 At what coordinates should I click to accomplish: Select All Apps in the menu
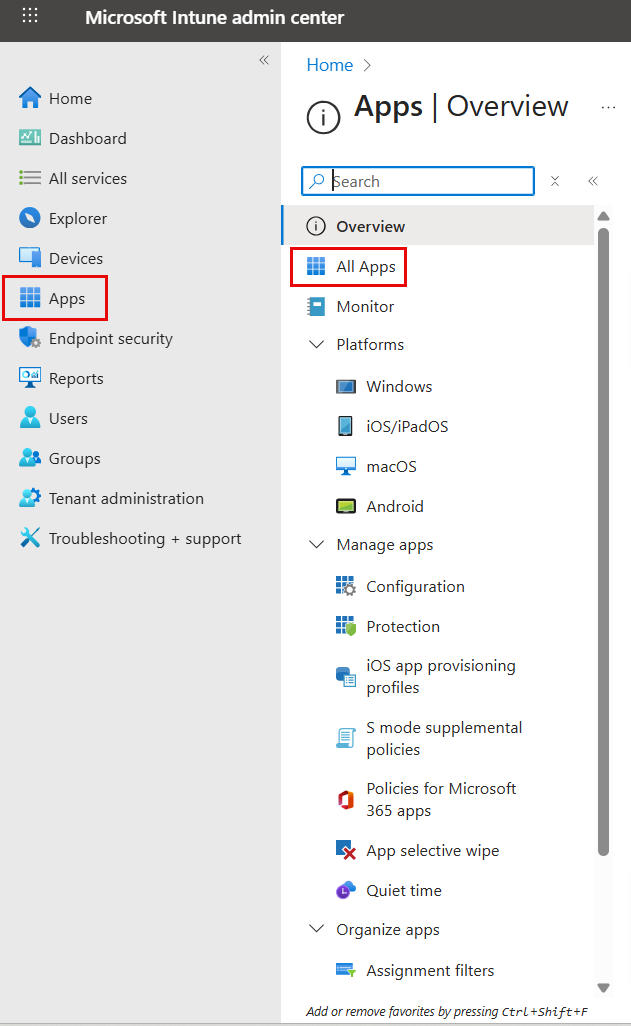[365, 266]
